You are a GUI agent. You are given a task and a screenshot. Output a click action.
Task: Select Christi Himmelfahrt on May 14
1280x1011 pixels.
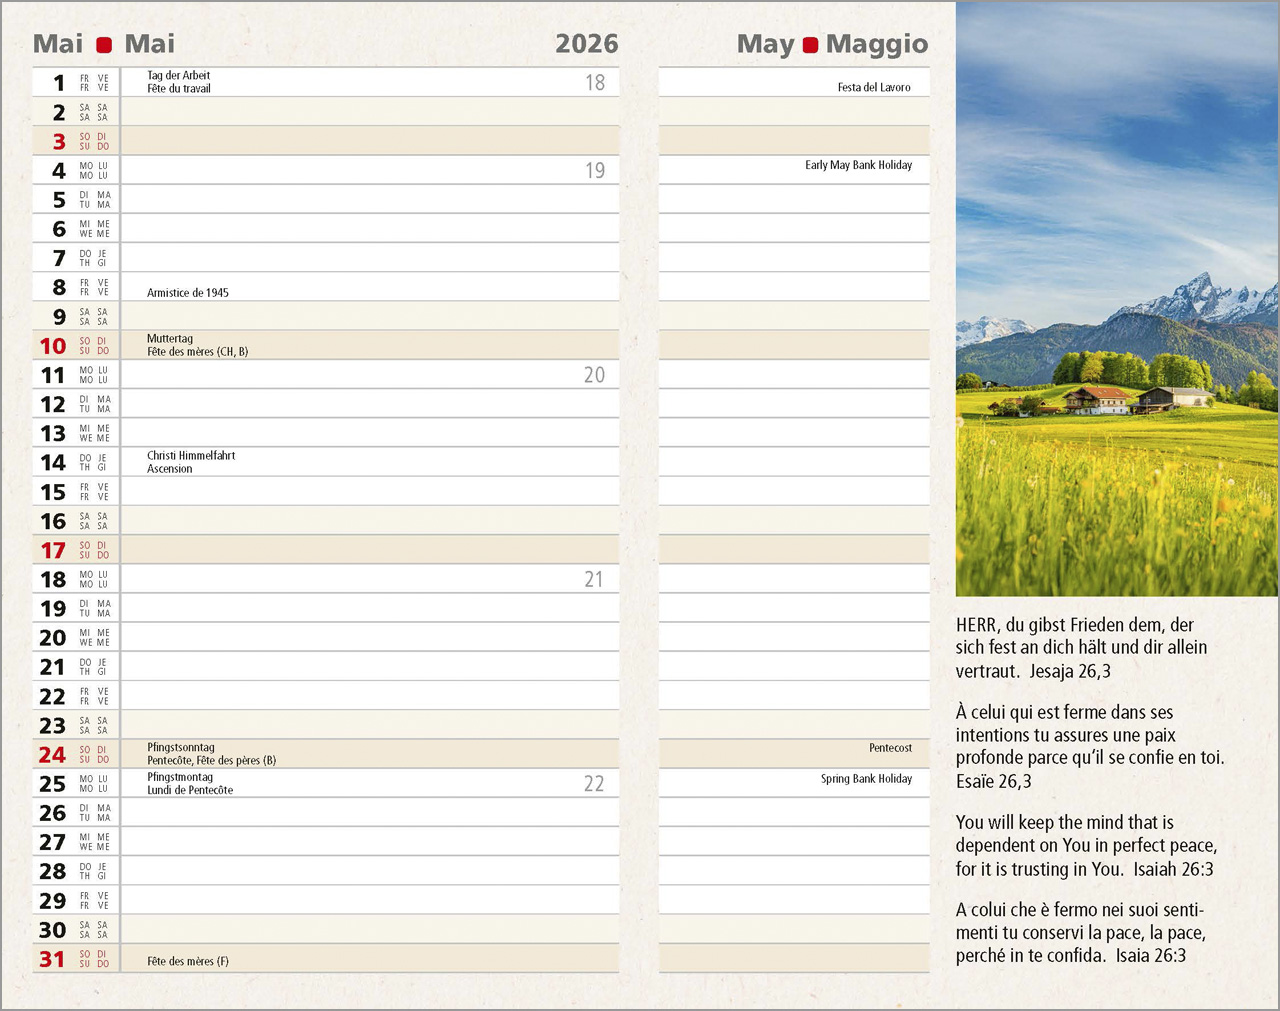(191, 456)
